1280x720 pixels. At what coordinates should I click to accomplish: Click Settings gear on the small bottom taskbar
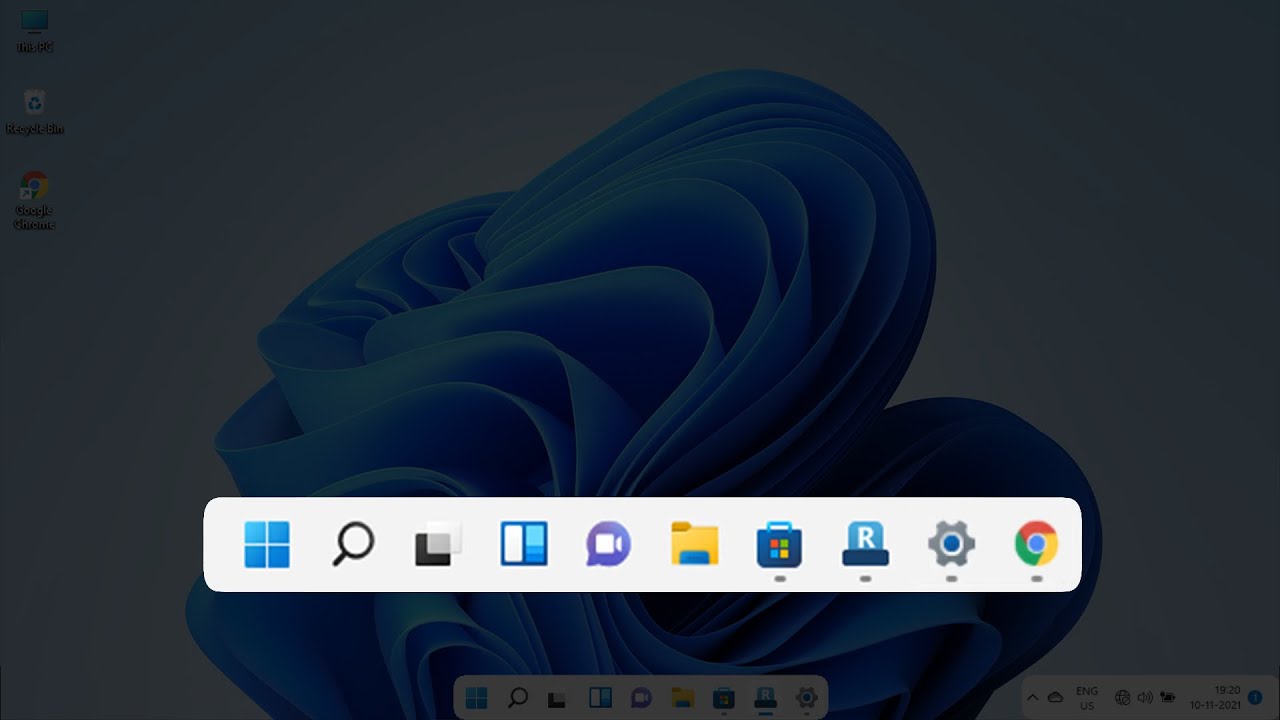(806, 697)
